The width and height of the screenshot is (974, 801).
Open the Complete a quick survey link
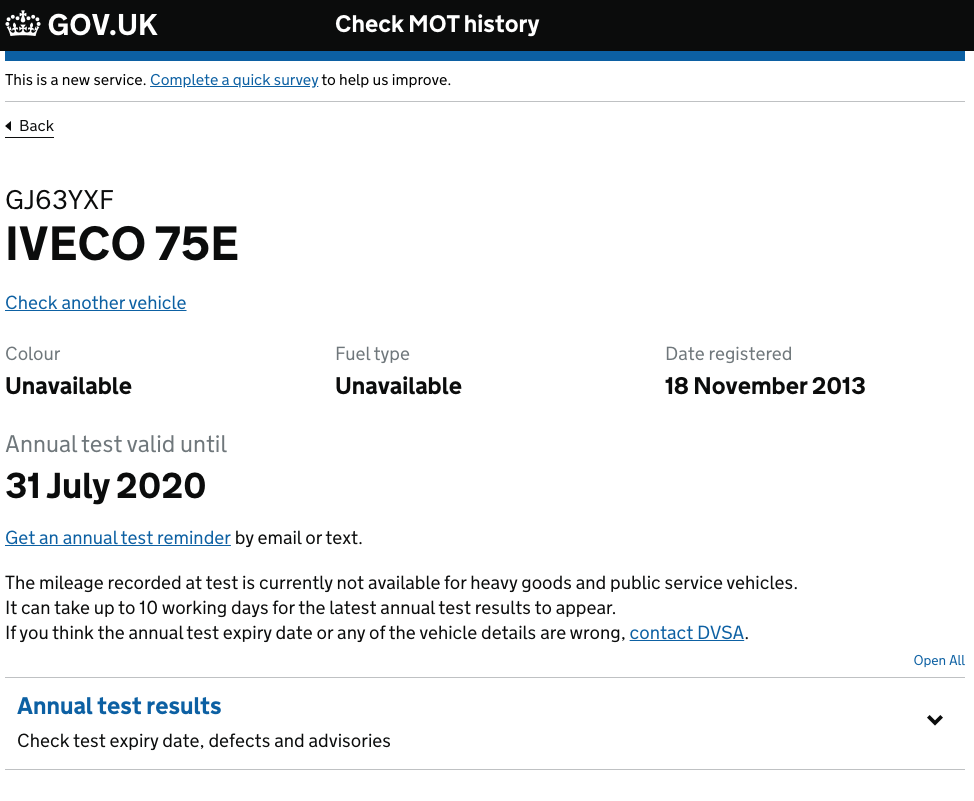pyautogui.click(x=234, y=80)
